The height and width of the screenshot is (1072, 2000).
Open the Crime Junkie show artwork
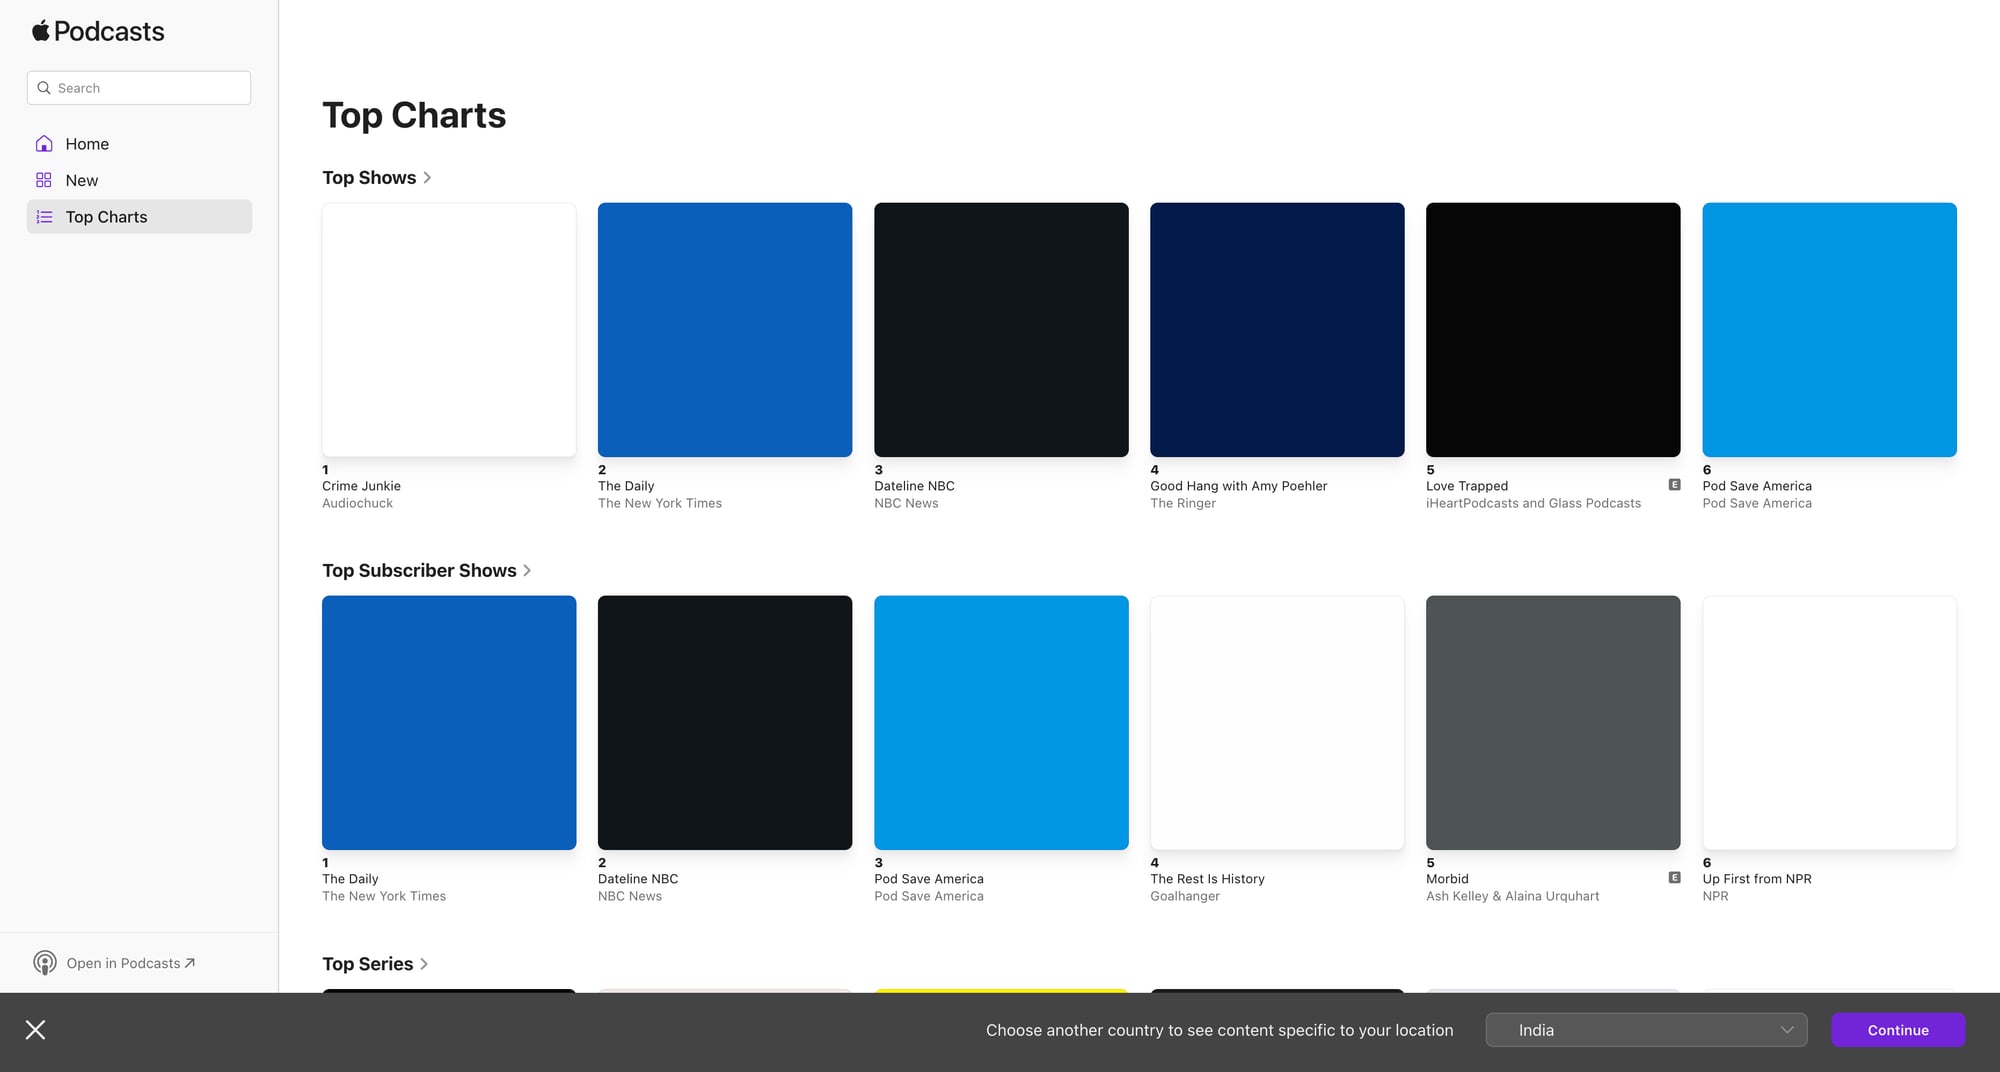(449, 330)
